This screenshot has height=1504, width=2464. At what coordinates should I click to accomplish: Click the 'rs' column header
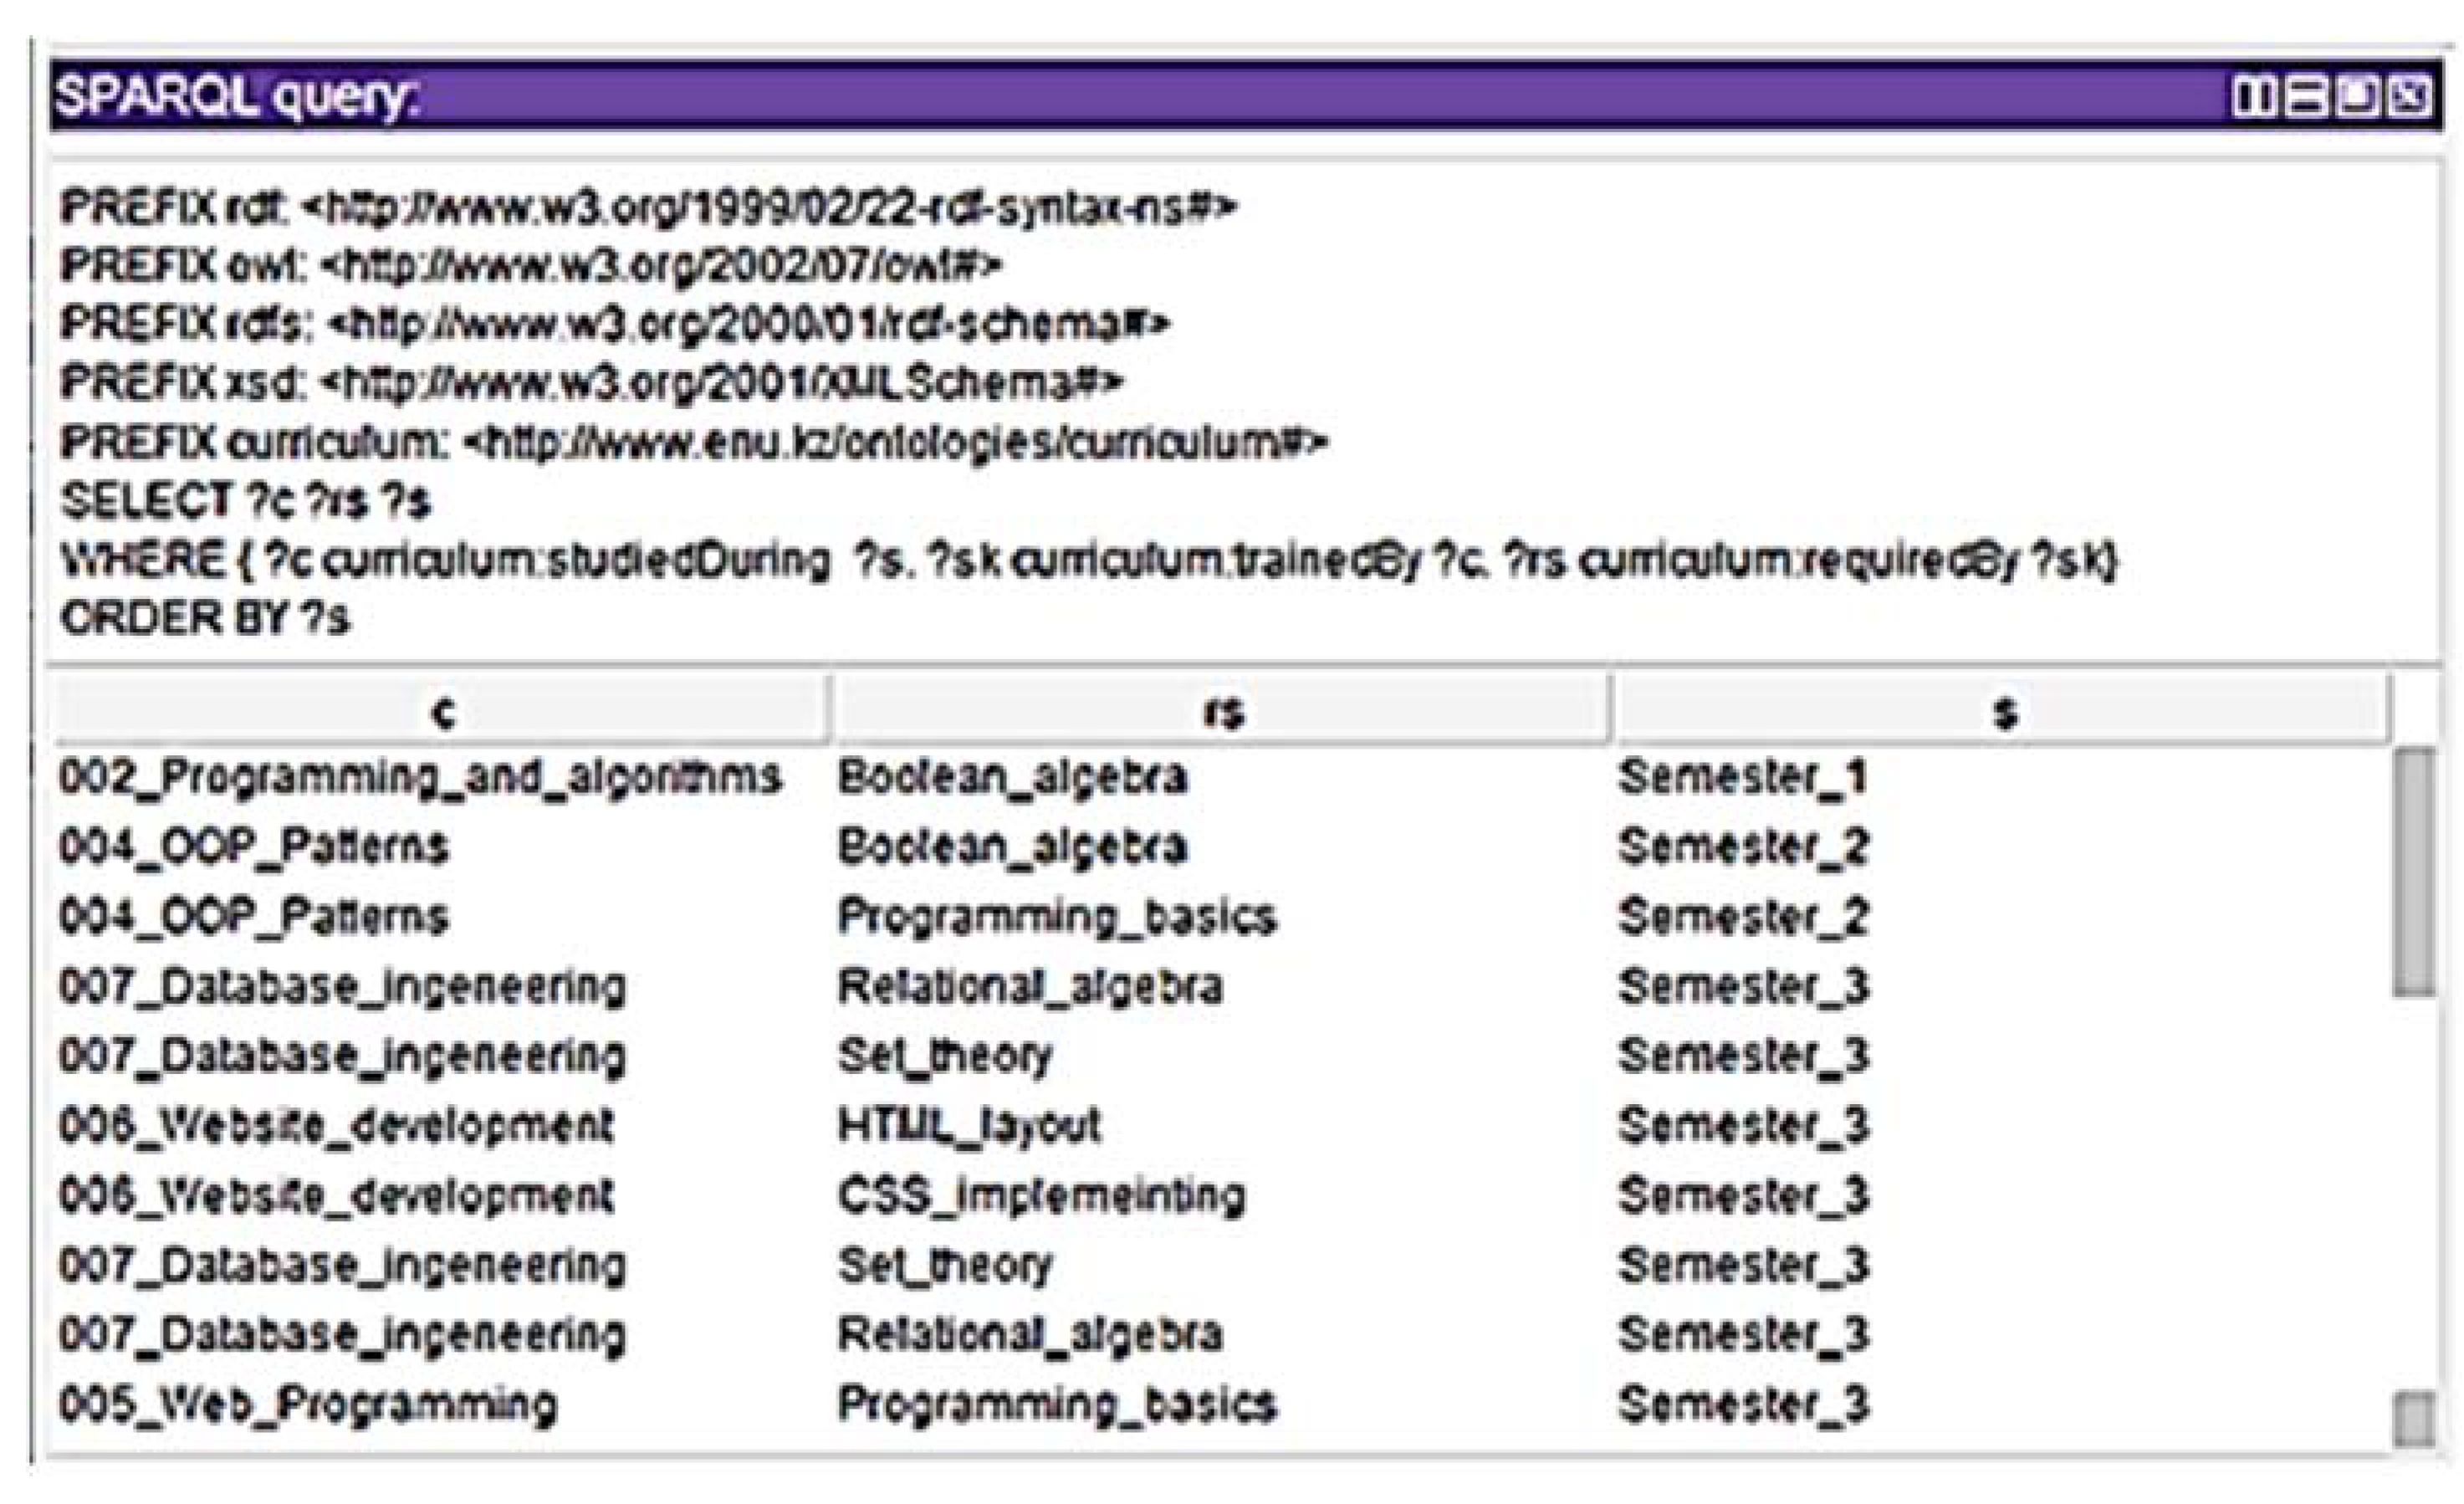(x=1221, y=712)
